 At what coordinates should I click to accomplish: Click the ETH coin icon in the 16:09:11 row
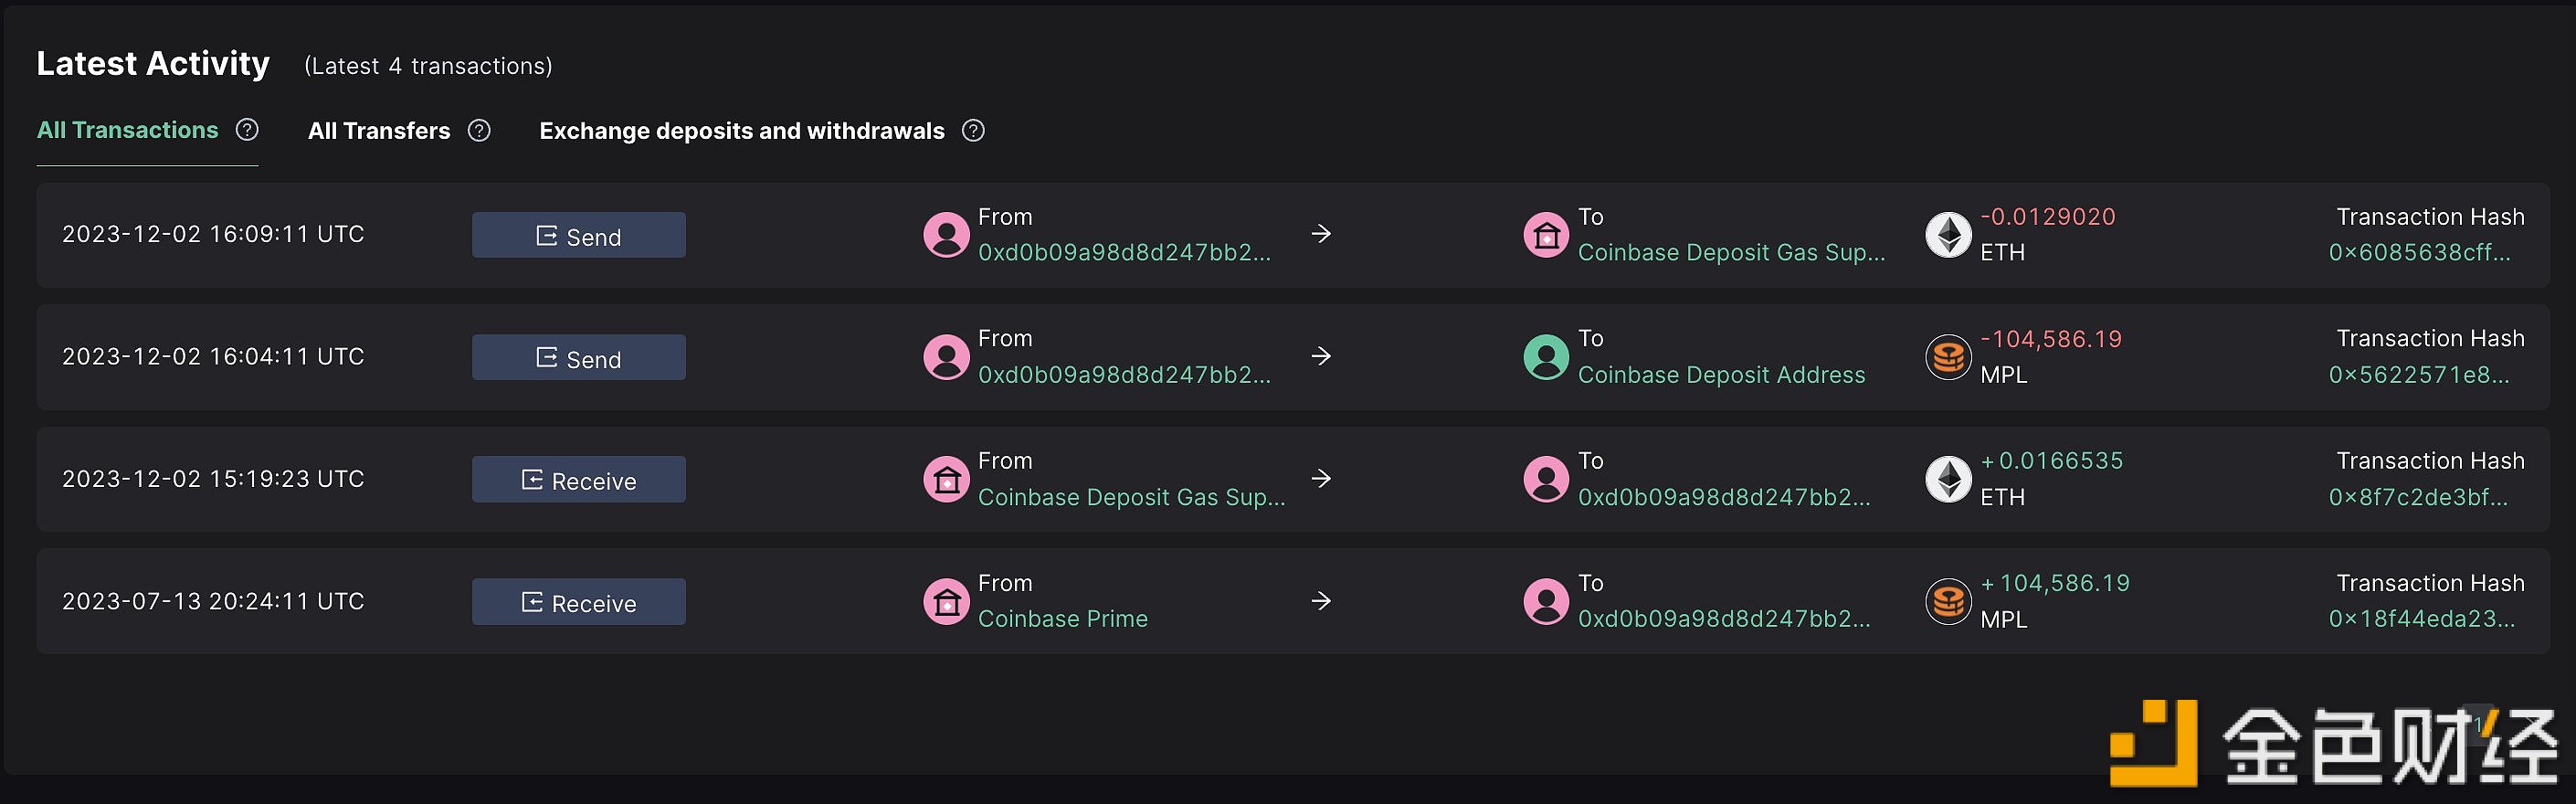(x=1948, y=235)
